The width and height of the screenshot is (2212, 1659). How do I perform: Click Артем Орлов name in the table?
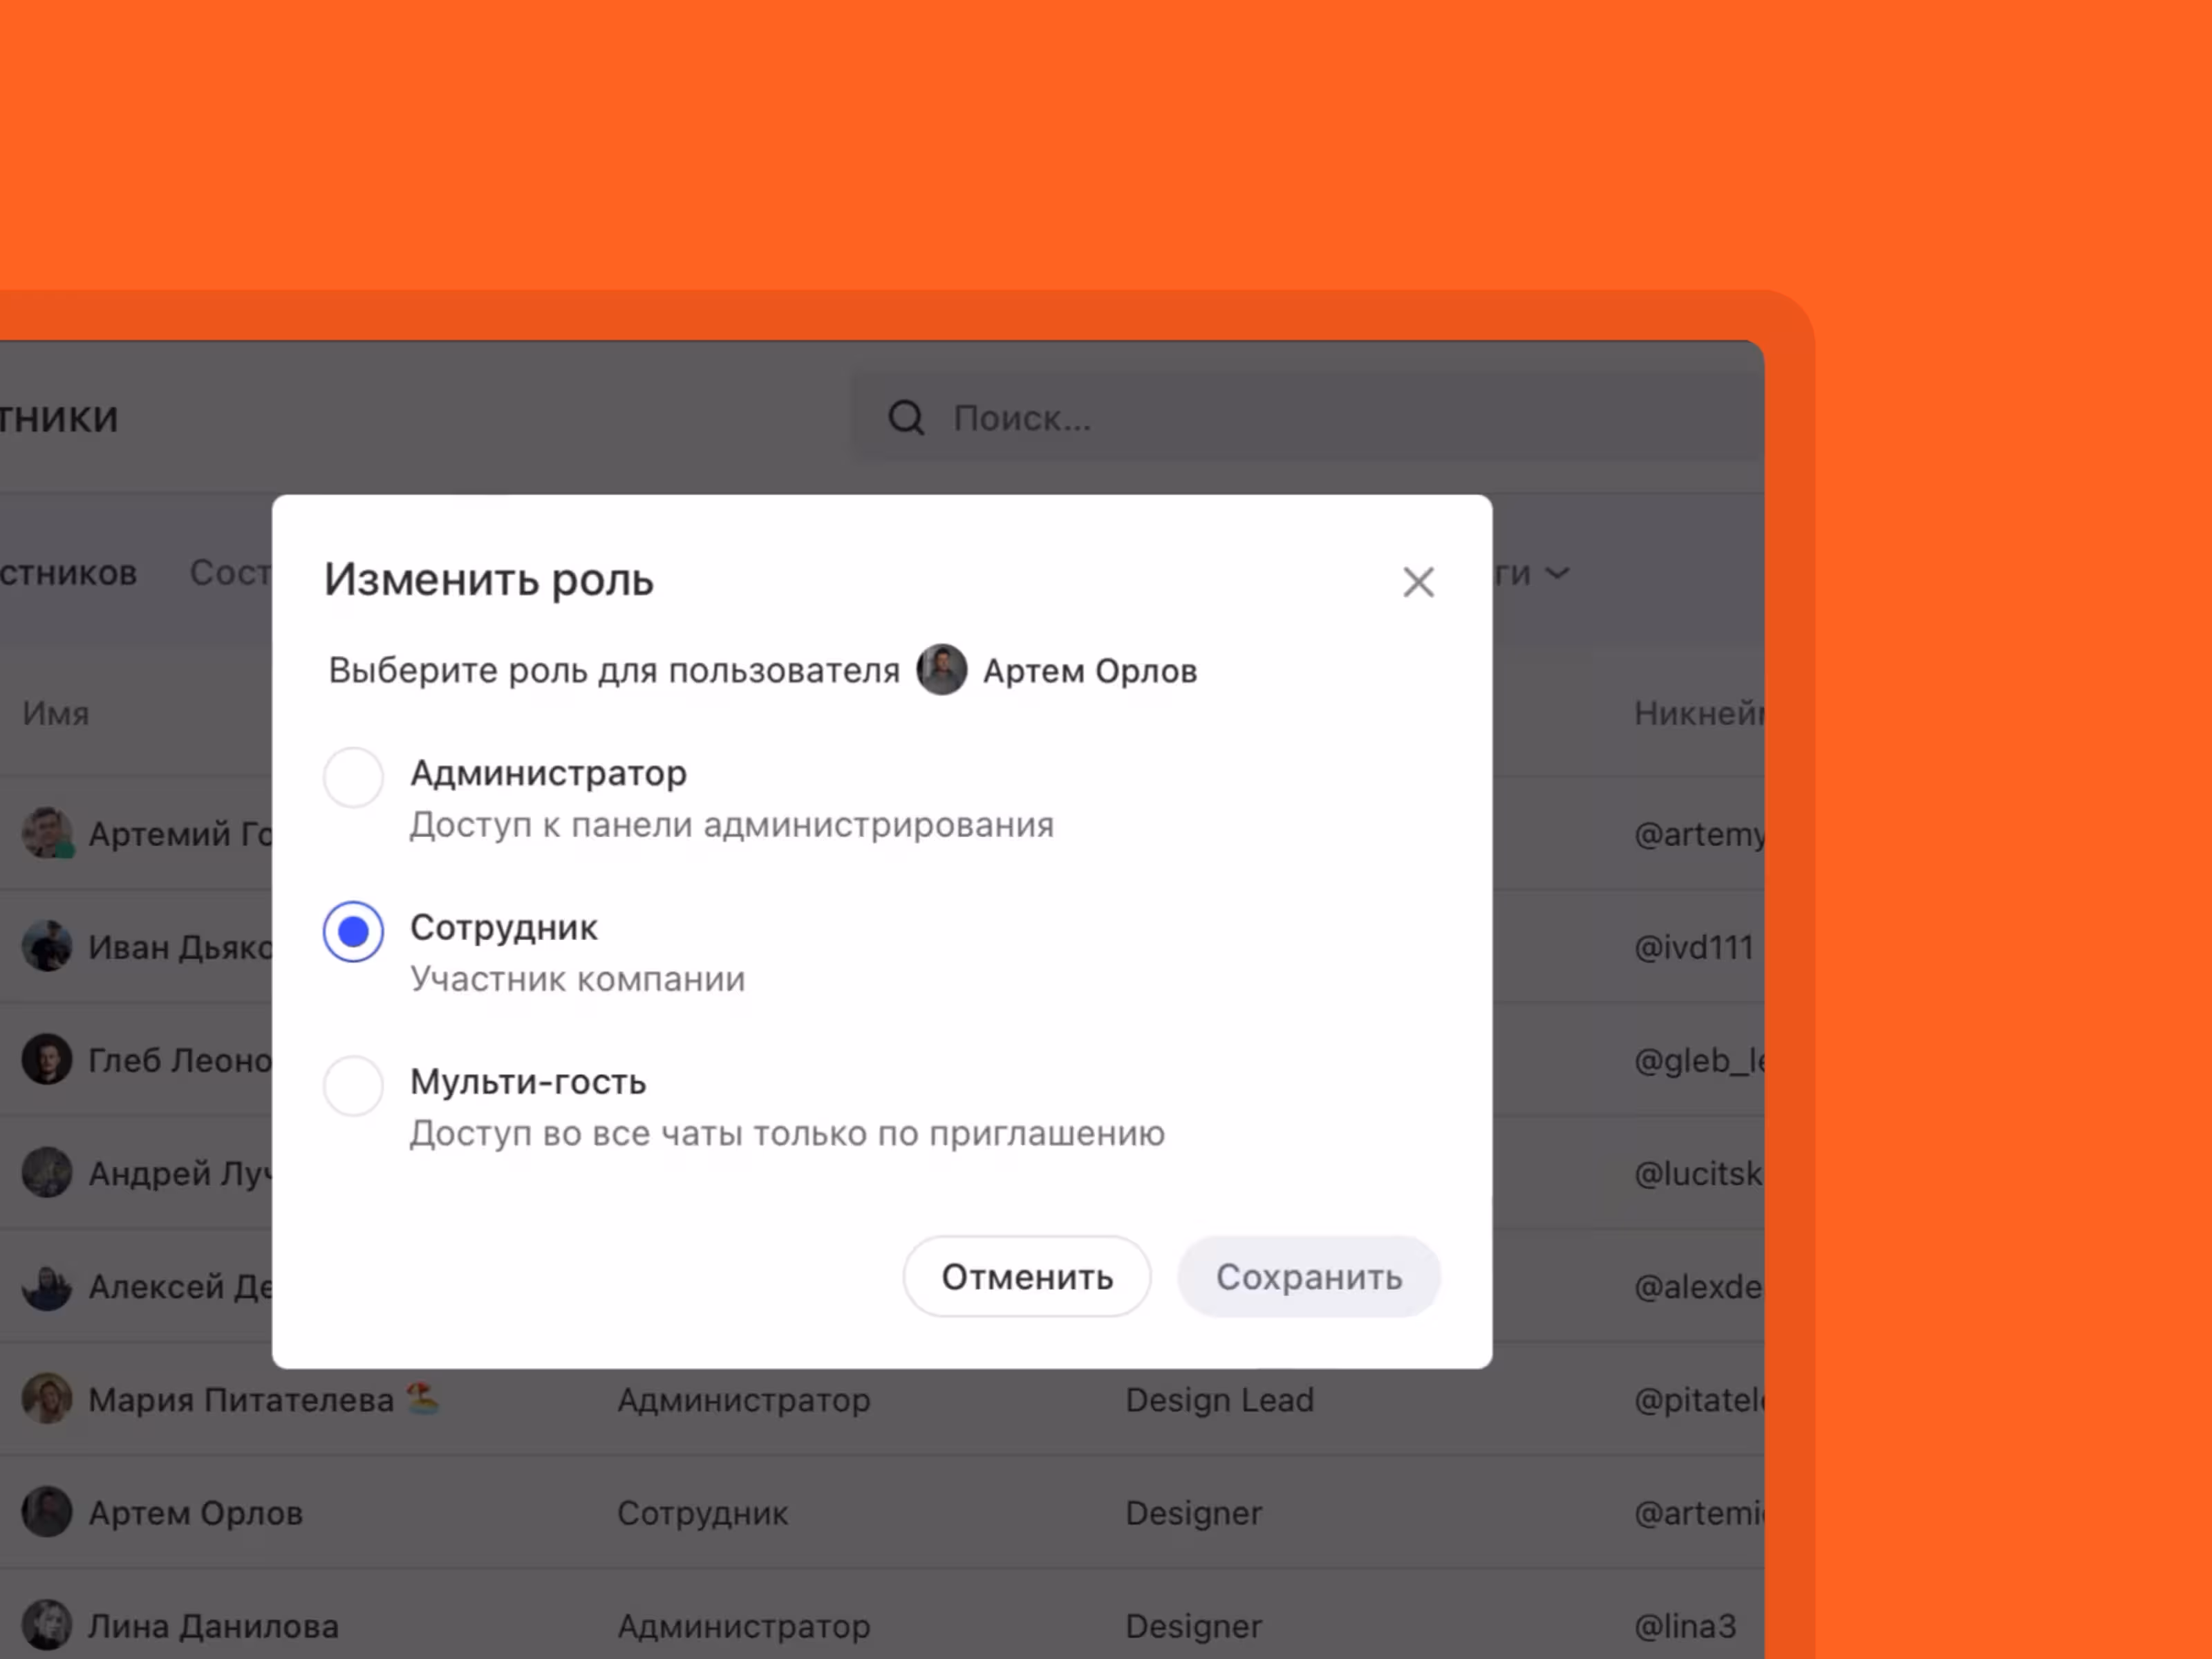(196, 1513)
